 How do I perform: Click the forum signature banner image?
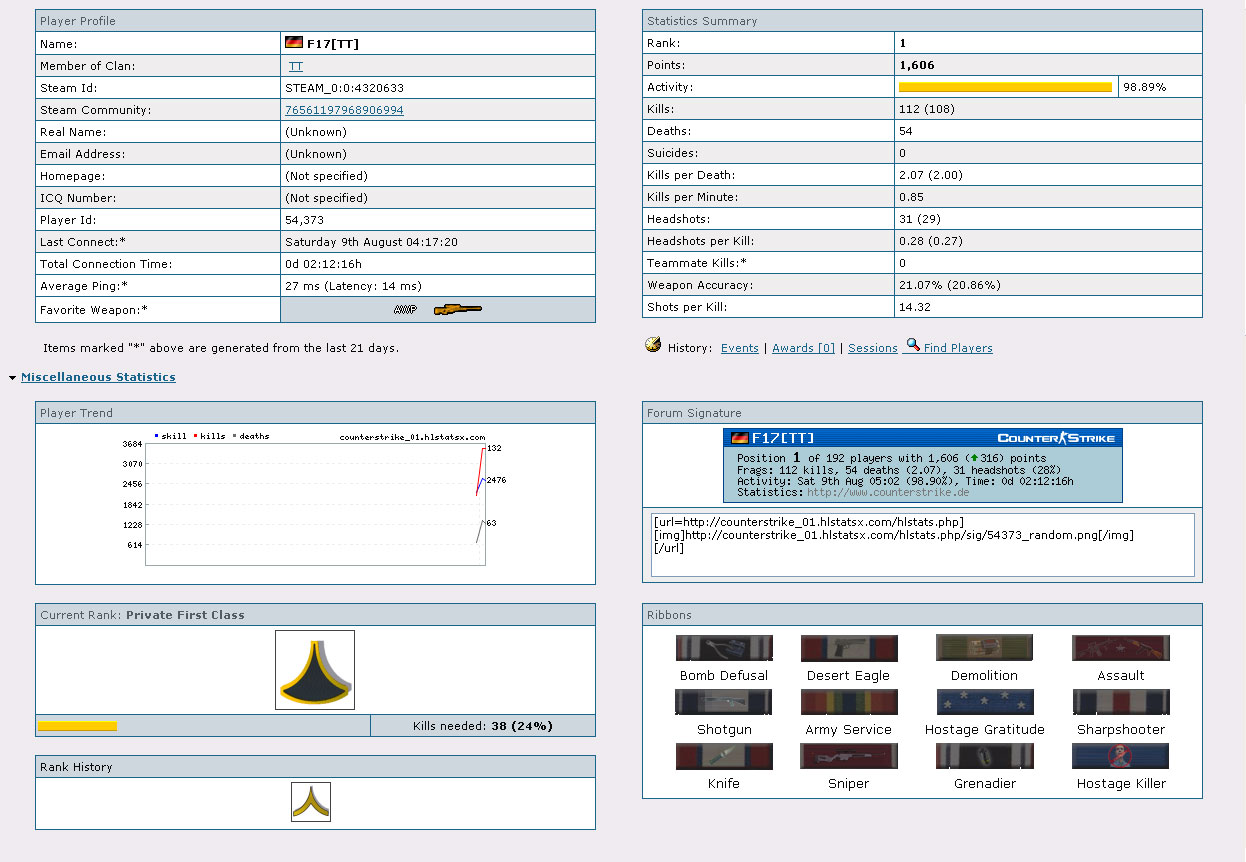922,465
